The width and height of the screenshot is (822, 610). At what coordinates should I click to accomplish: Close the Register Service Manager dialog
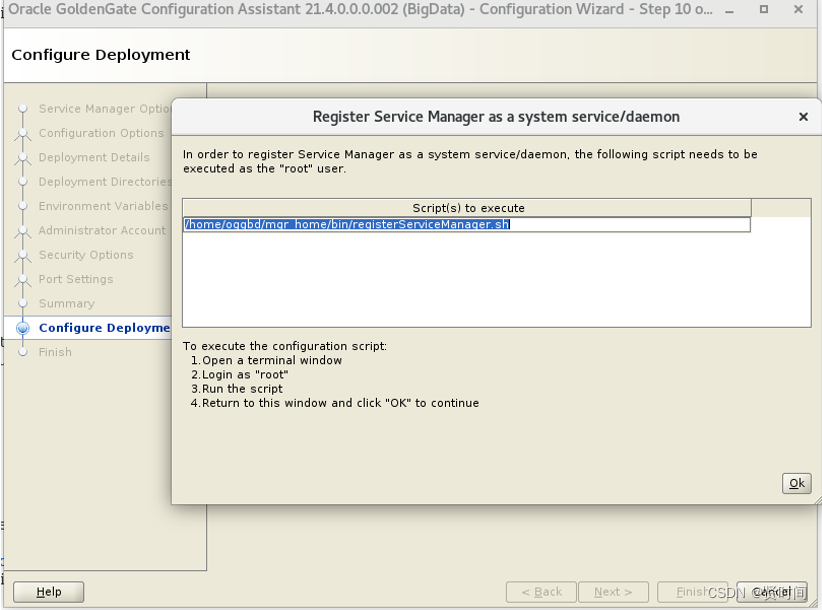803,117
